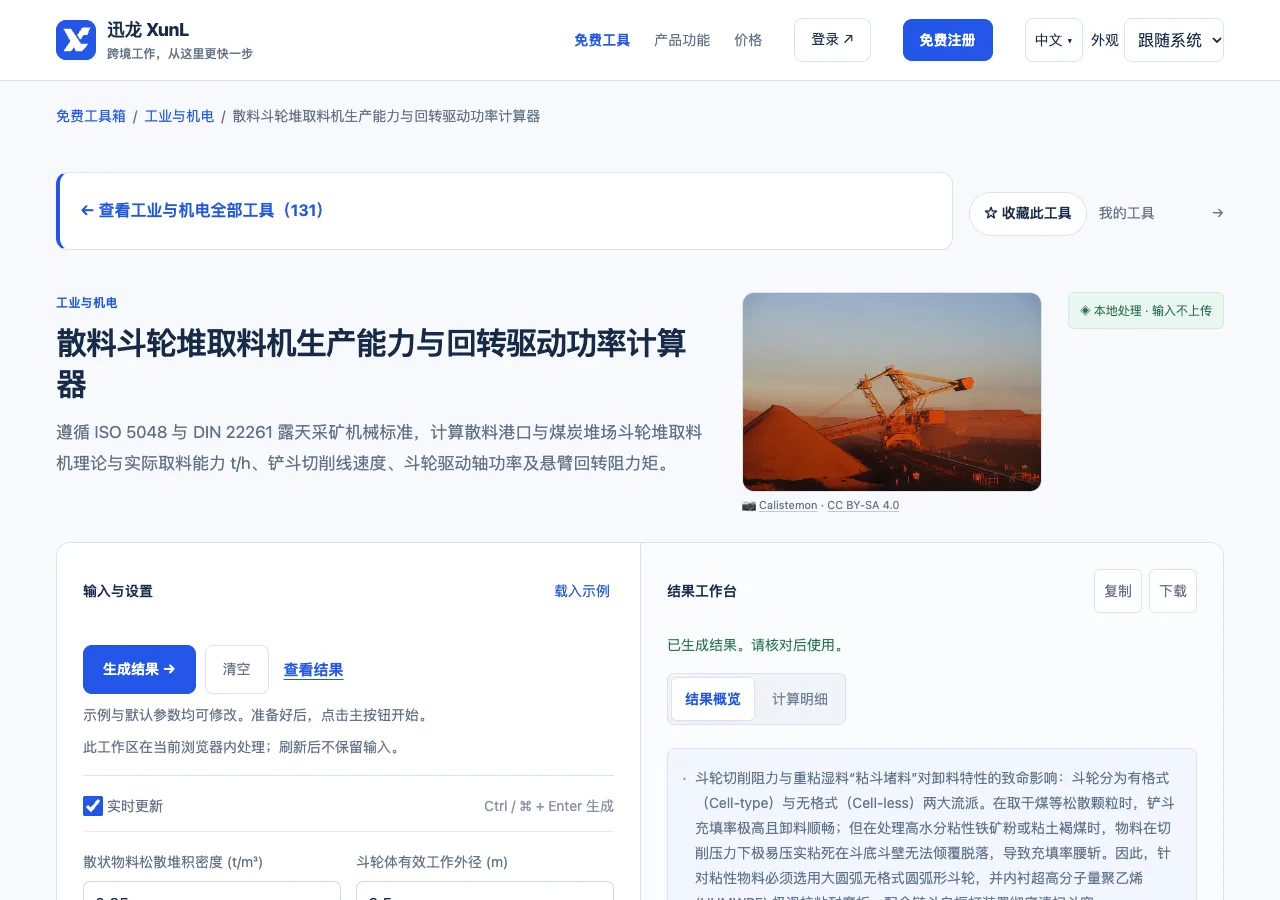Follow the 查看结果 link

point(314,670)
